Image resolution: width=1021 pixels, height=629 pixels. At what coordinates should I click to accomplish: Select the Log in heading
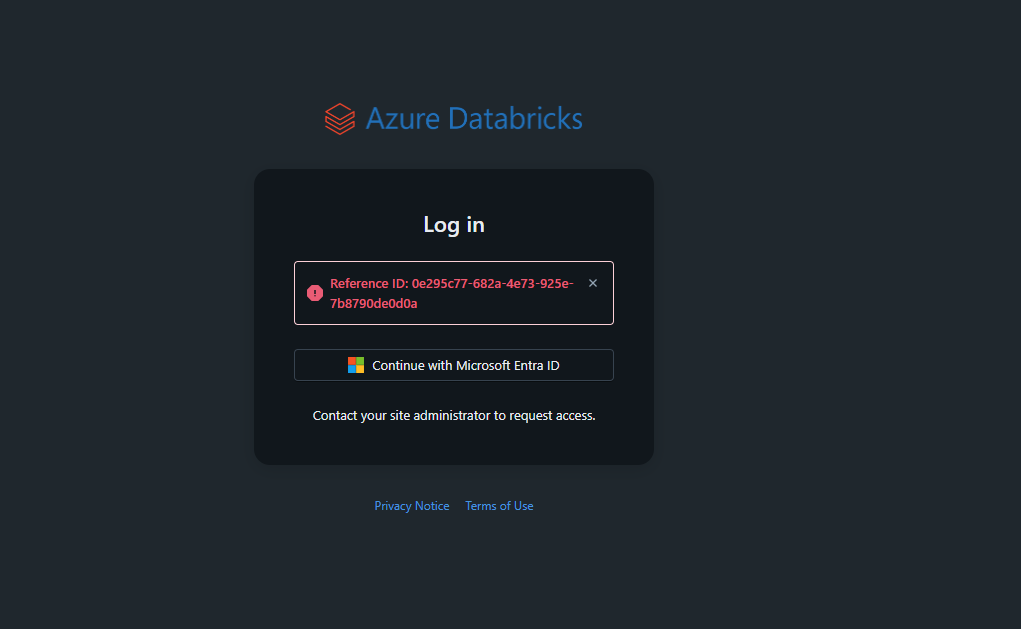[453, 224]
